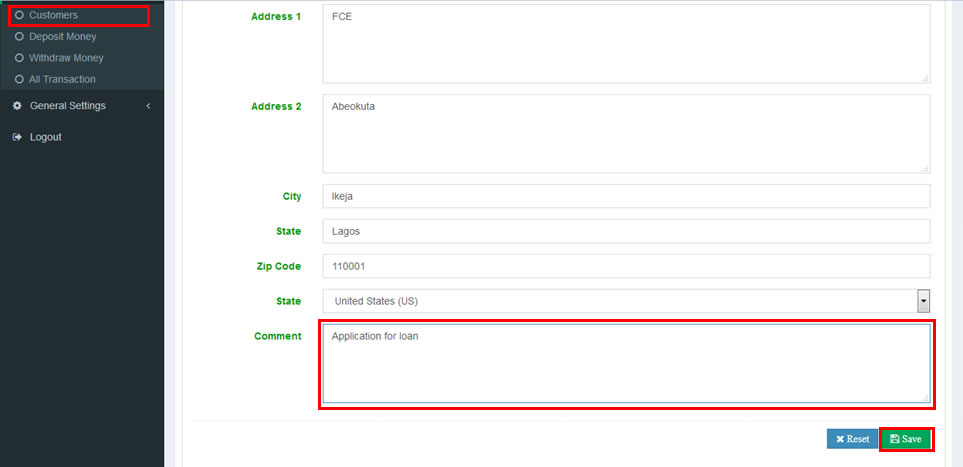Select Withdraw Money in the sidebar

pos(66,58)
